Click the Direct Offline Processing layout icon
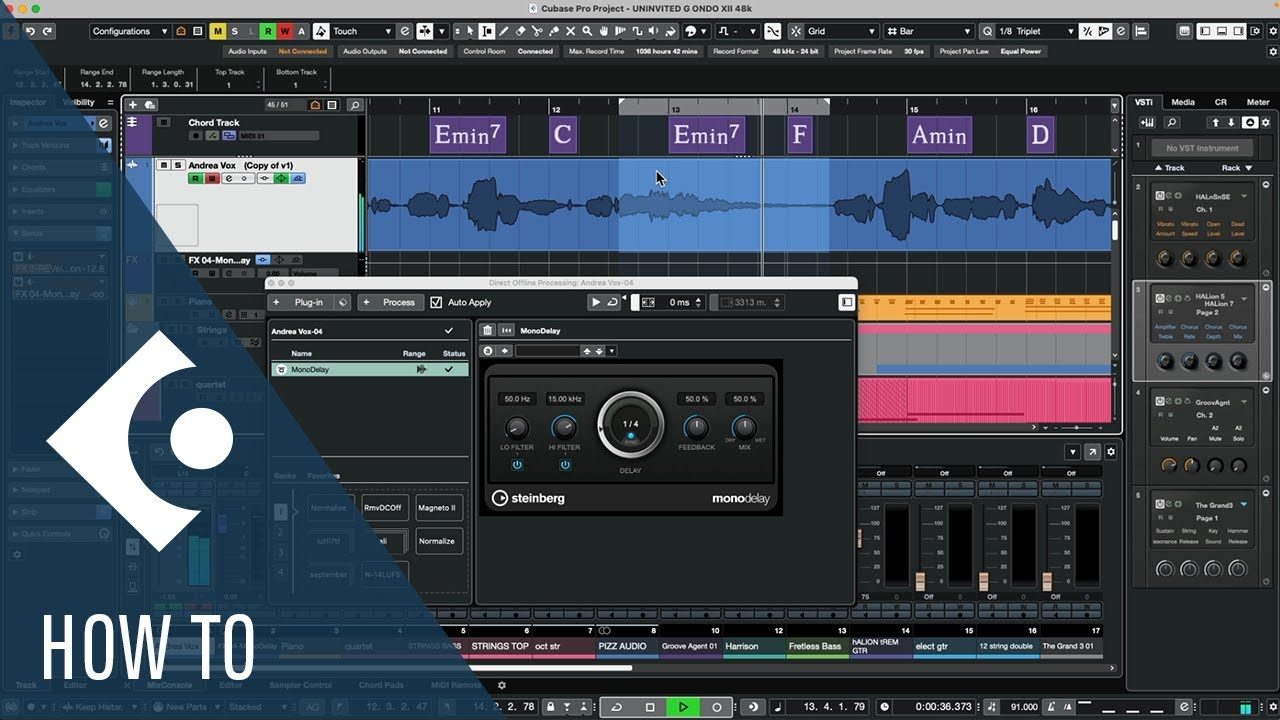Image resolution: width=1280 pixels, height=720 pixels. pyautogui.click(x=847, y=302)
